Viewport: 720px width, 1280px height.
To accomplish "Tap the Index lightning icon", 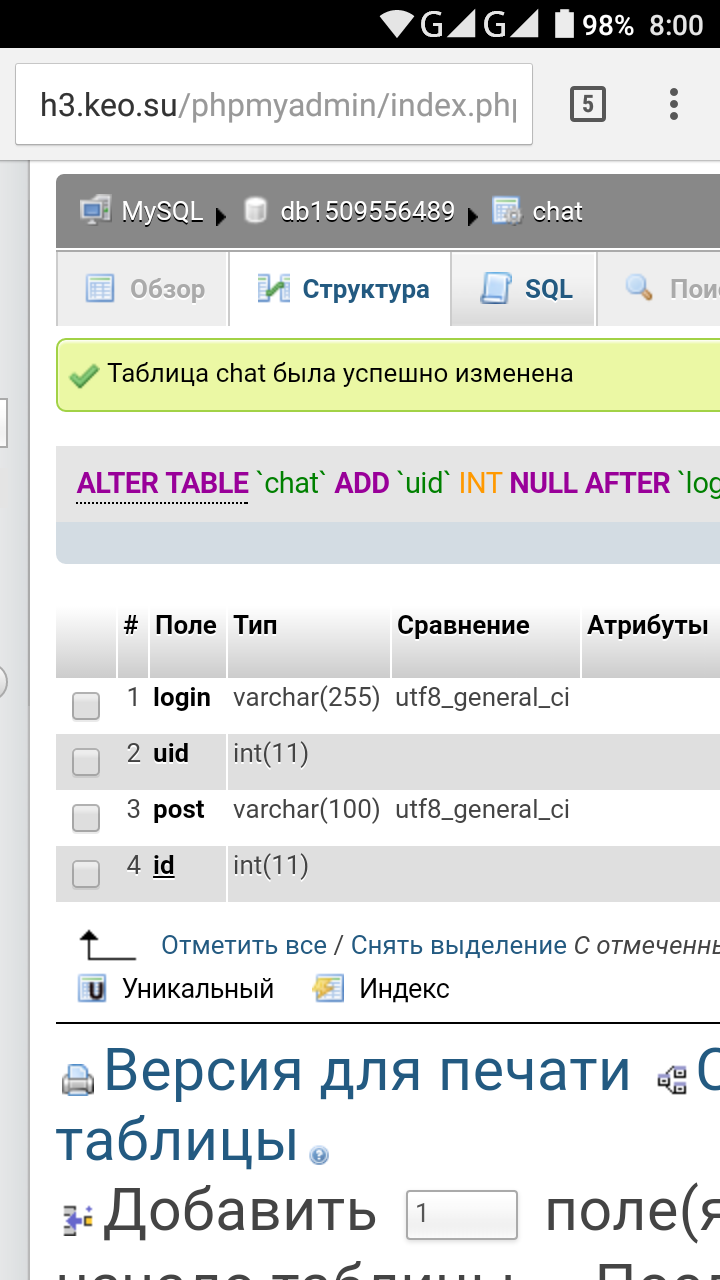I will pyautogui.click(x=328, y=989).
